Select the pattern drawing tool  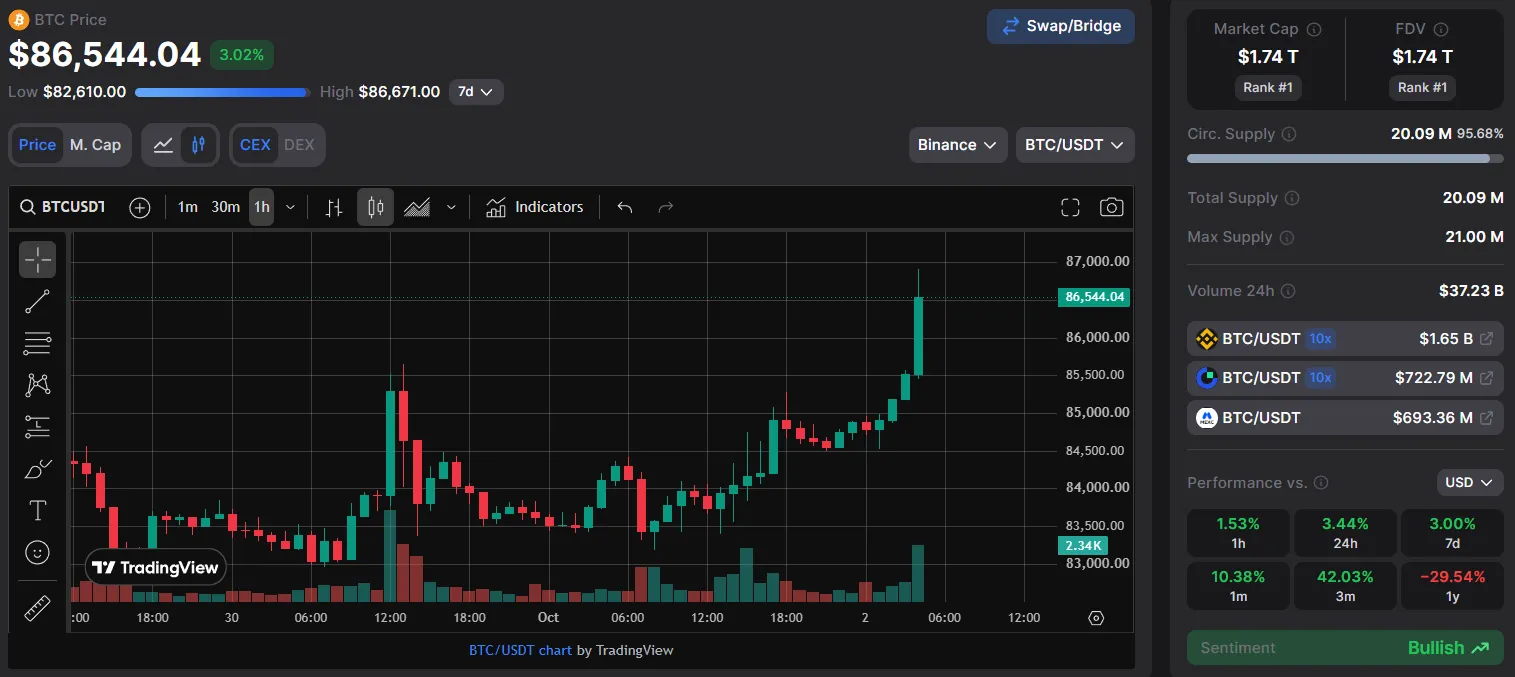38,385
